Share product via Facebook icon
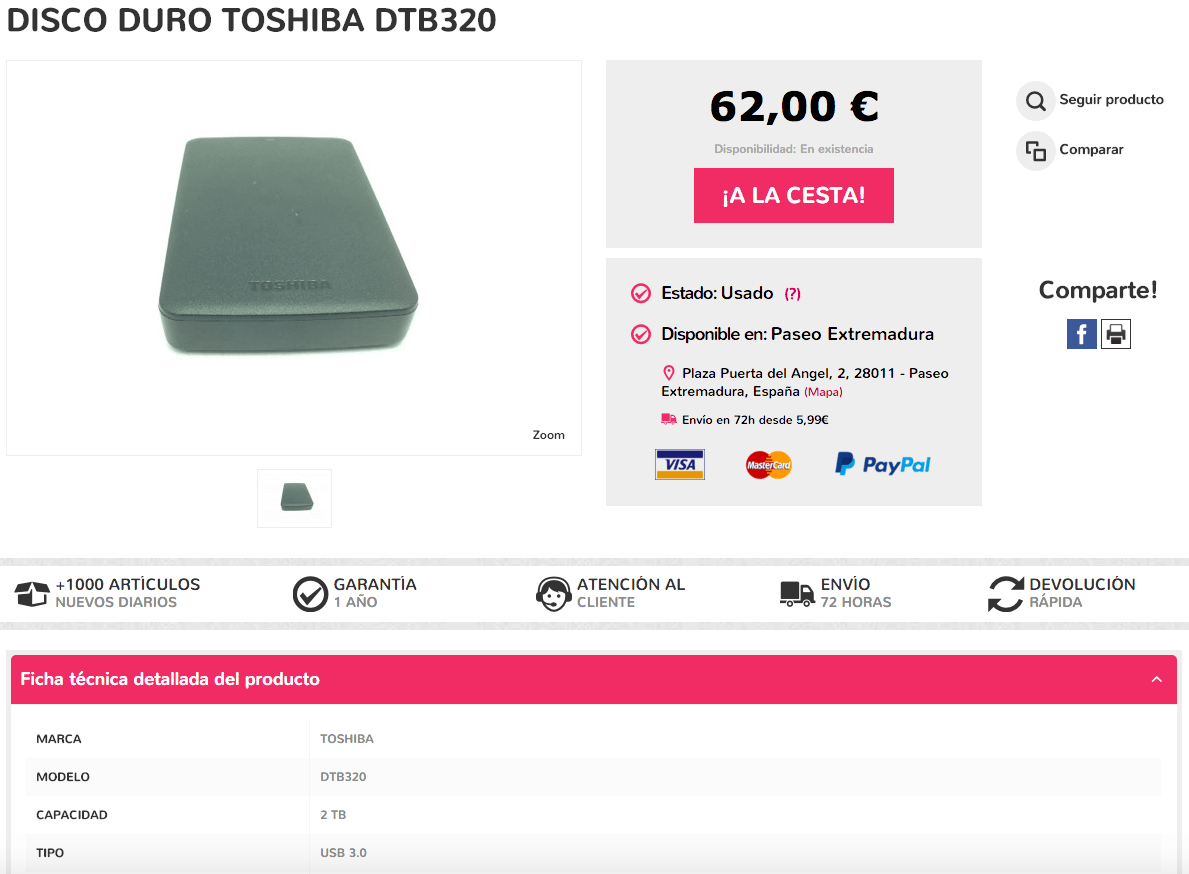Screen dimensions: 1189x874 click(x=1081, y=334)
